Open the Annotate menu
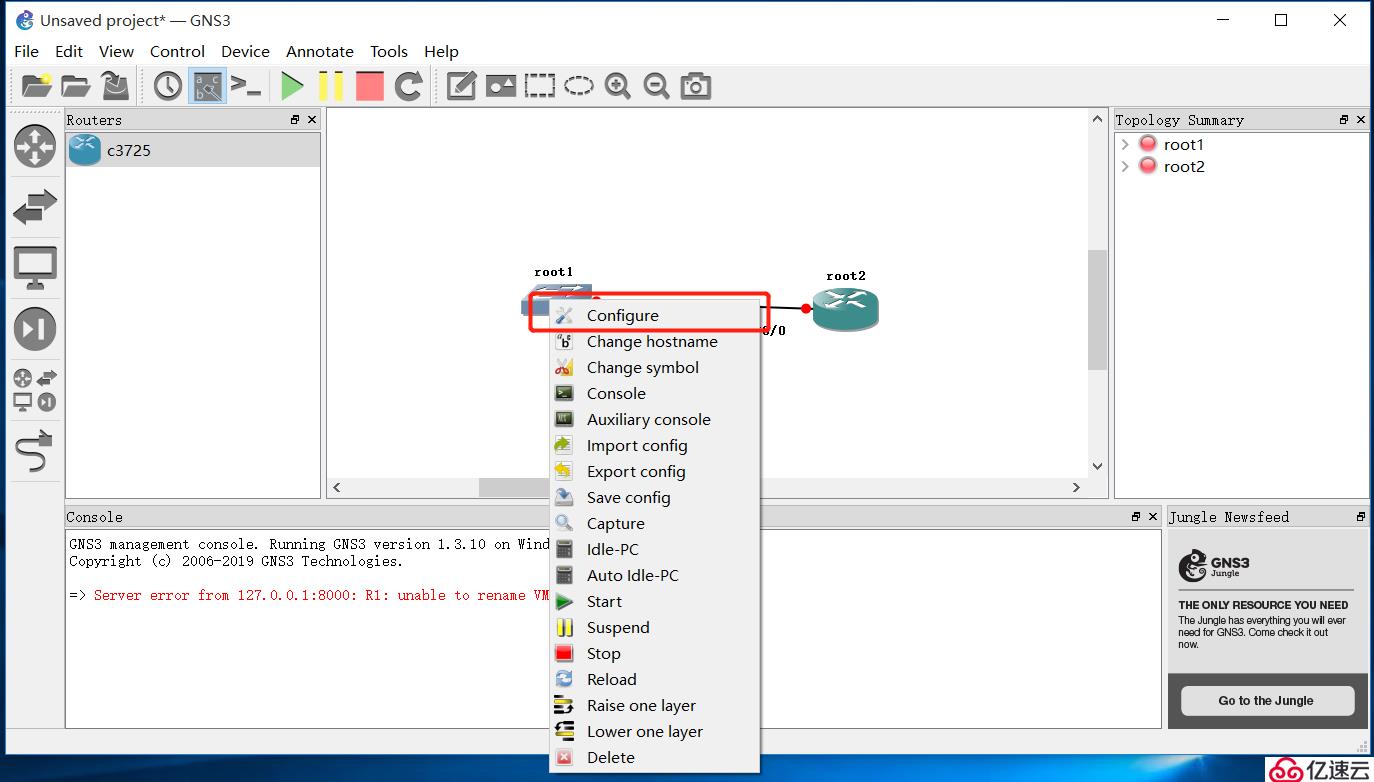1374x782 pixels. [x=320, y=51]
